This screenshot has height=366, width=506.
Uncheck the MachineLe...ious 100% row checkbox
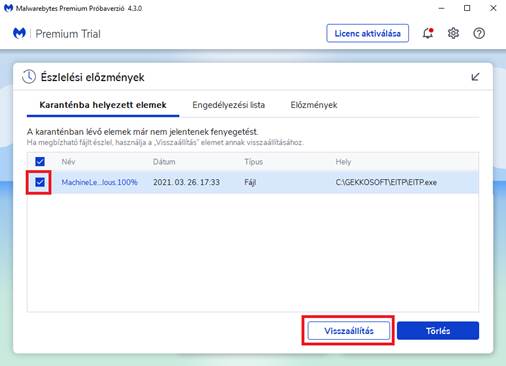point(40,182)
